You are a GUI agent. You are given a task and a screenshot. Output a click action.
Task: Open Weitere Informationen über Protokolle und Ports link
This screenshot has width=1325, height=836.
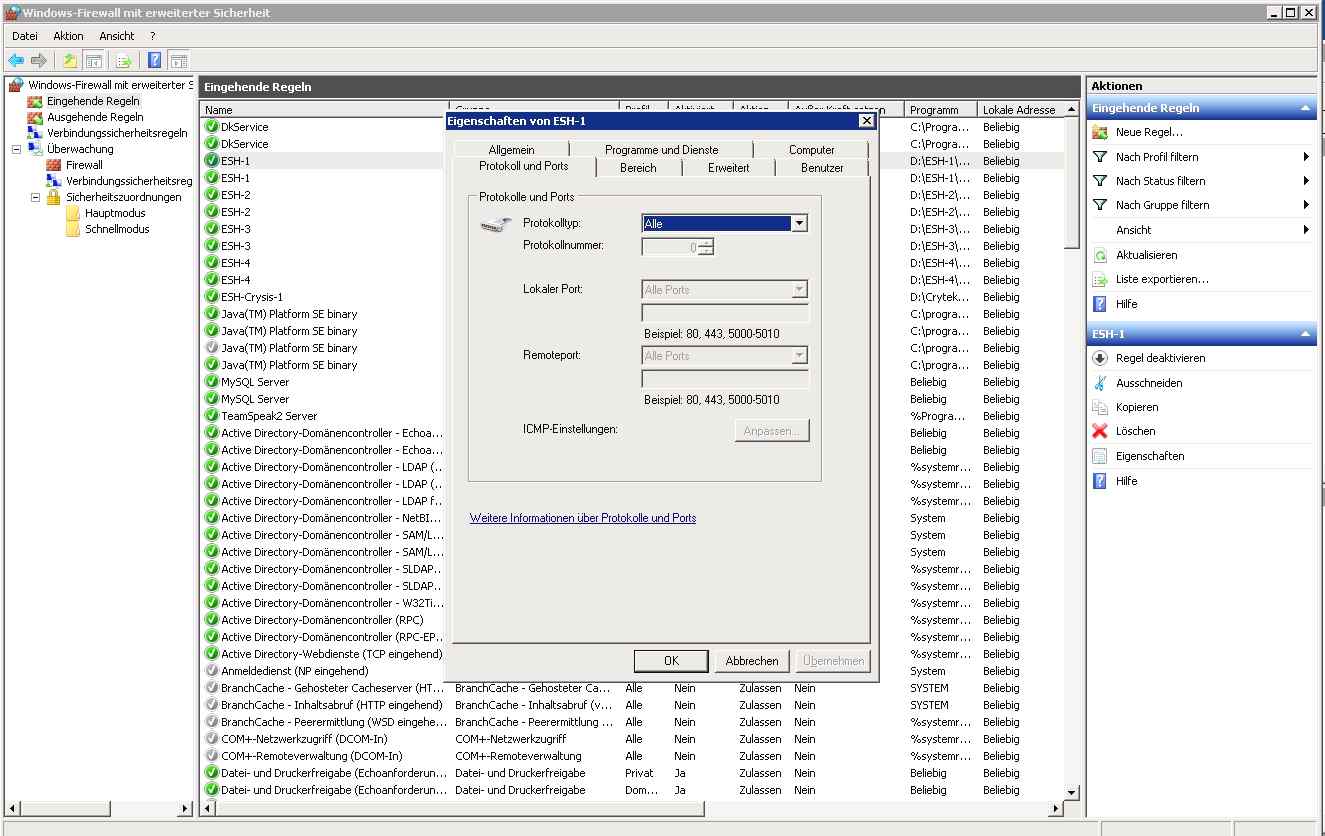point(583,518)
